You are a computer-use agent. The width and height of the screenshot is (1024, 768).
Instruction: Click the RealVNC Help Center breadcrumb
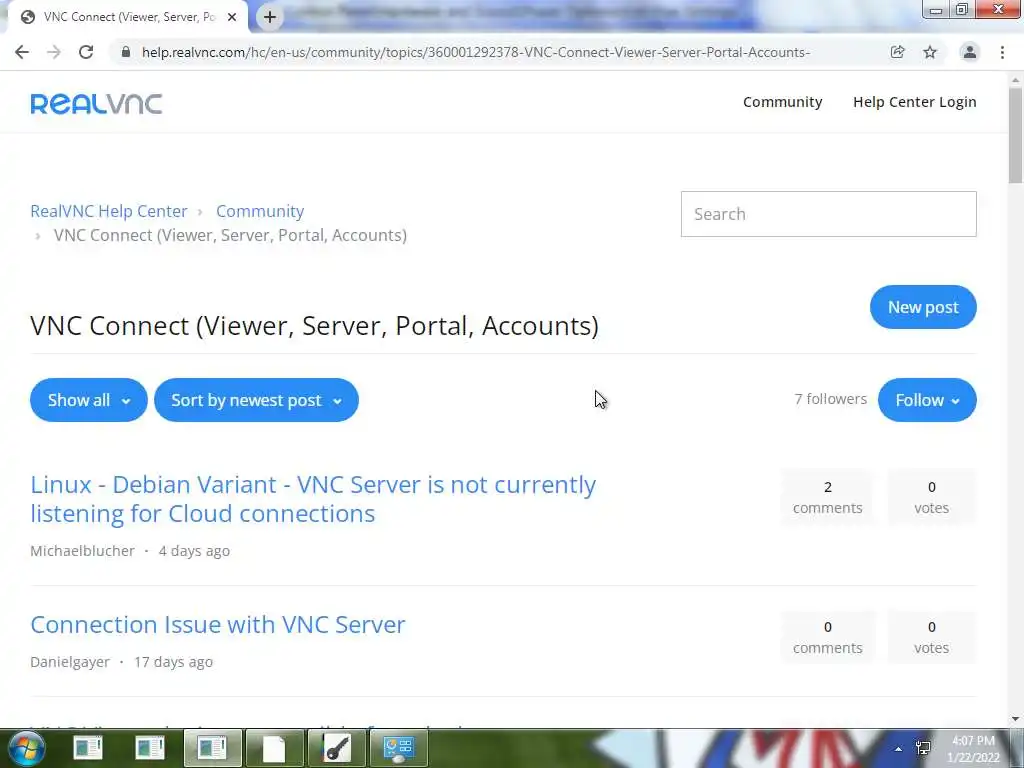[108, 211]
